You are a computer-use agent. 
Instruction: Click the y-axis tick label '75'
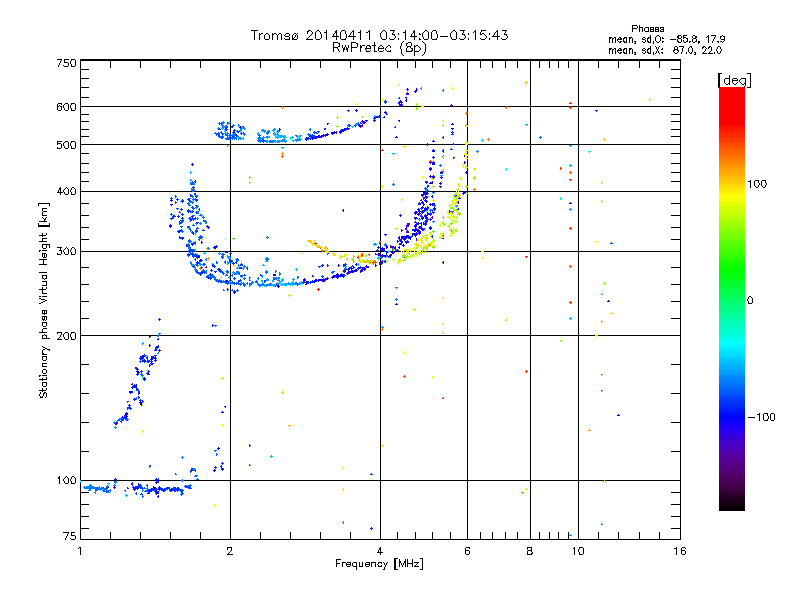(x=70, y=536)
